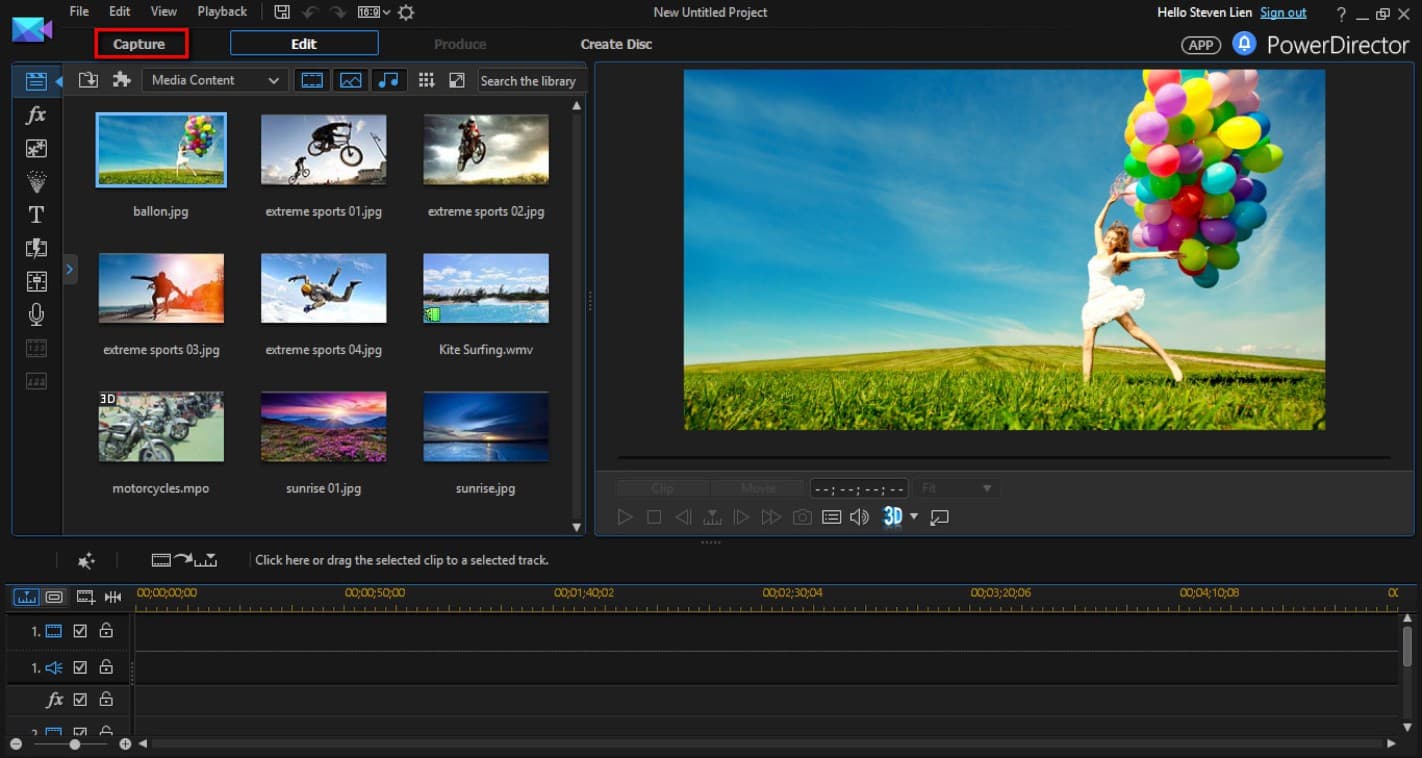Image resolution: width=1422 pixels, height=758 pixels.
Task: Click the Sign out link
Action: point(1283,12)
